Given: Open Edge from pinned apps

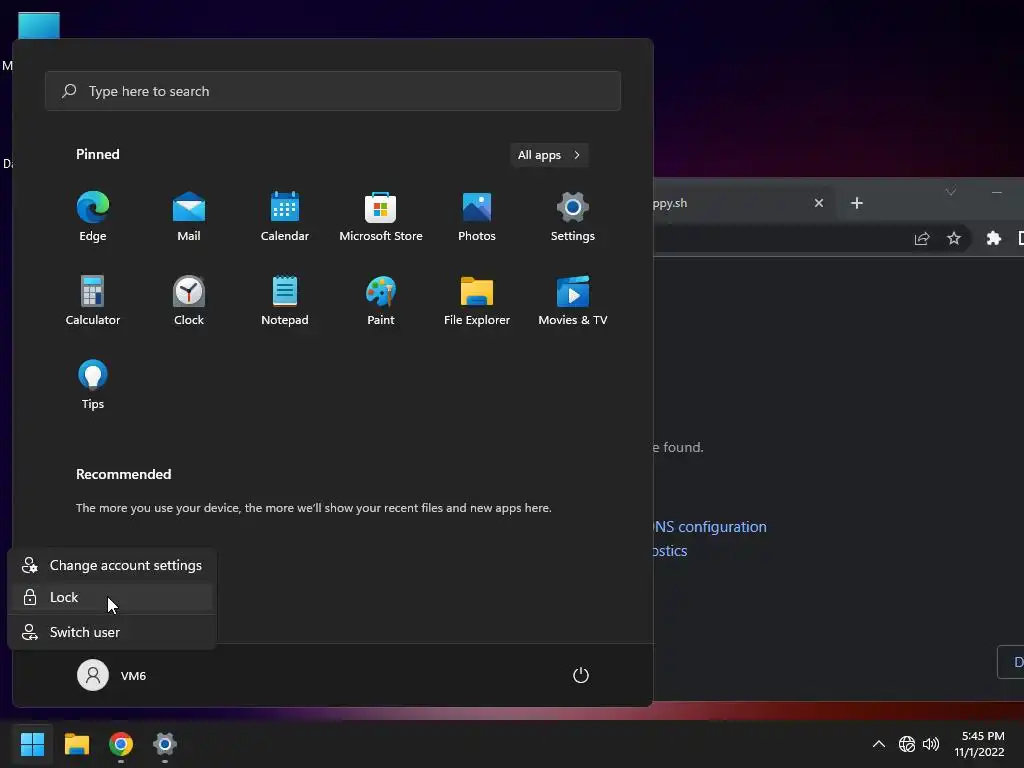Looking at the screenshot, I should pyautogui.click(x=93, y=217).
